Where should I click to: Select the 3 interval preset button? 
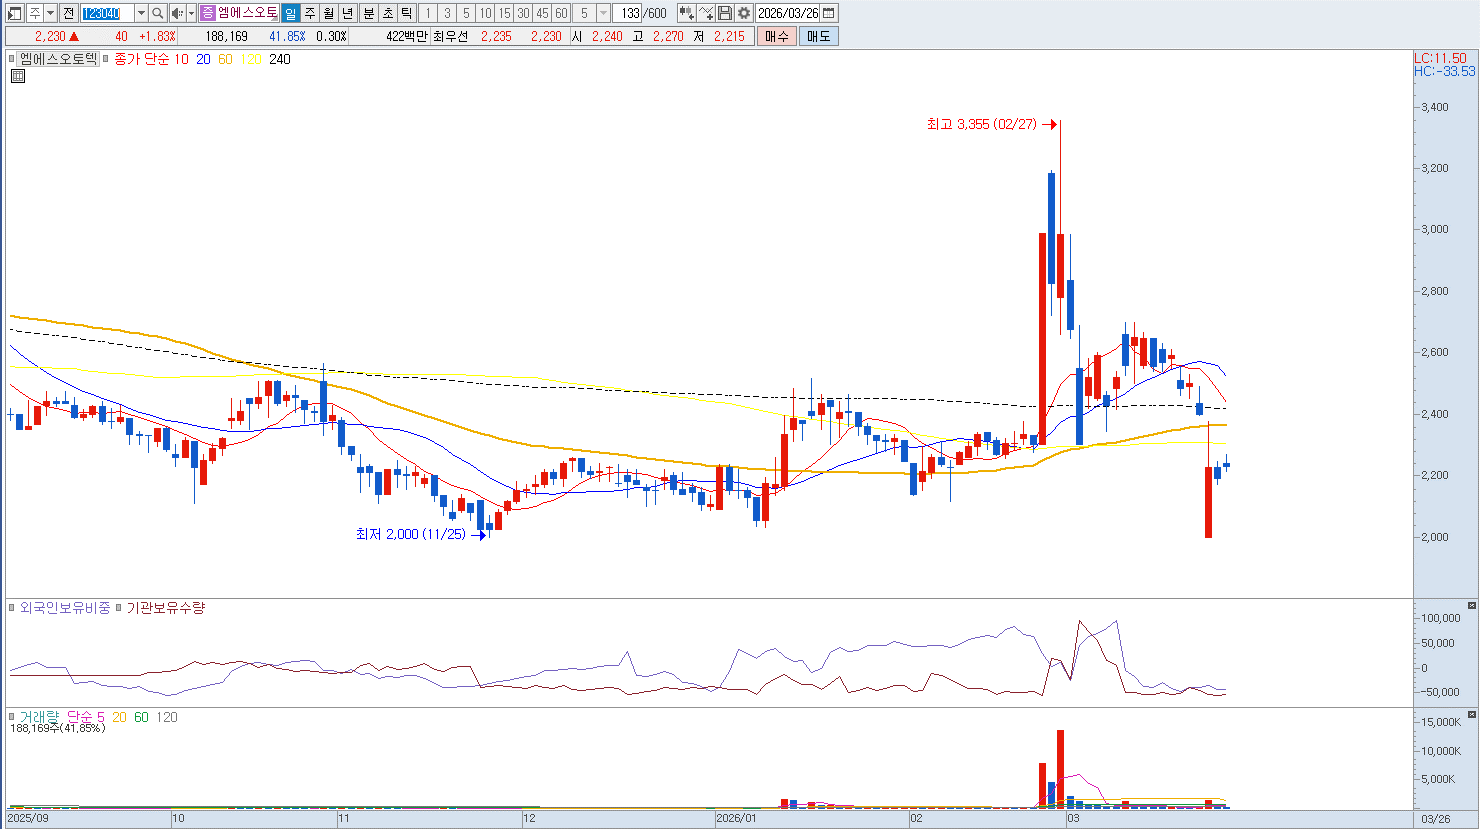pyautogui.click(x=447, y=13)
